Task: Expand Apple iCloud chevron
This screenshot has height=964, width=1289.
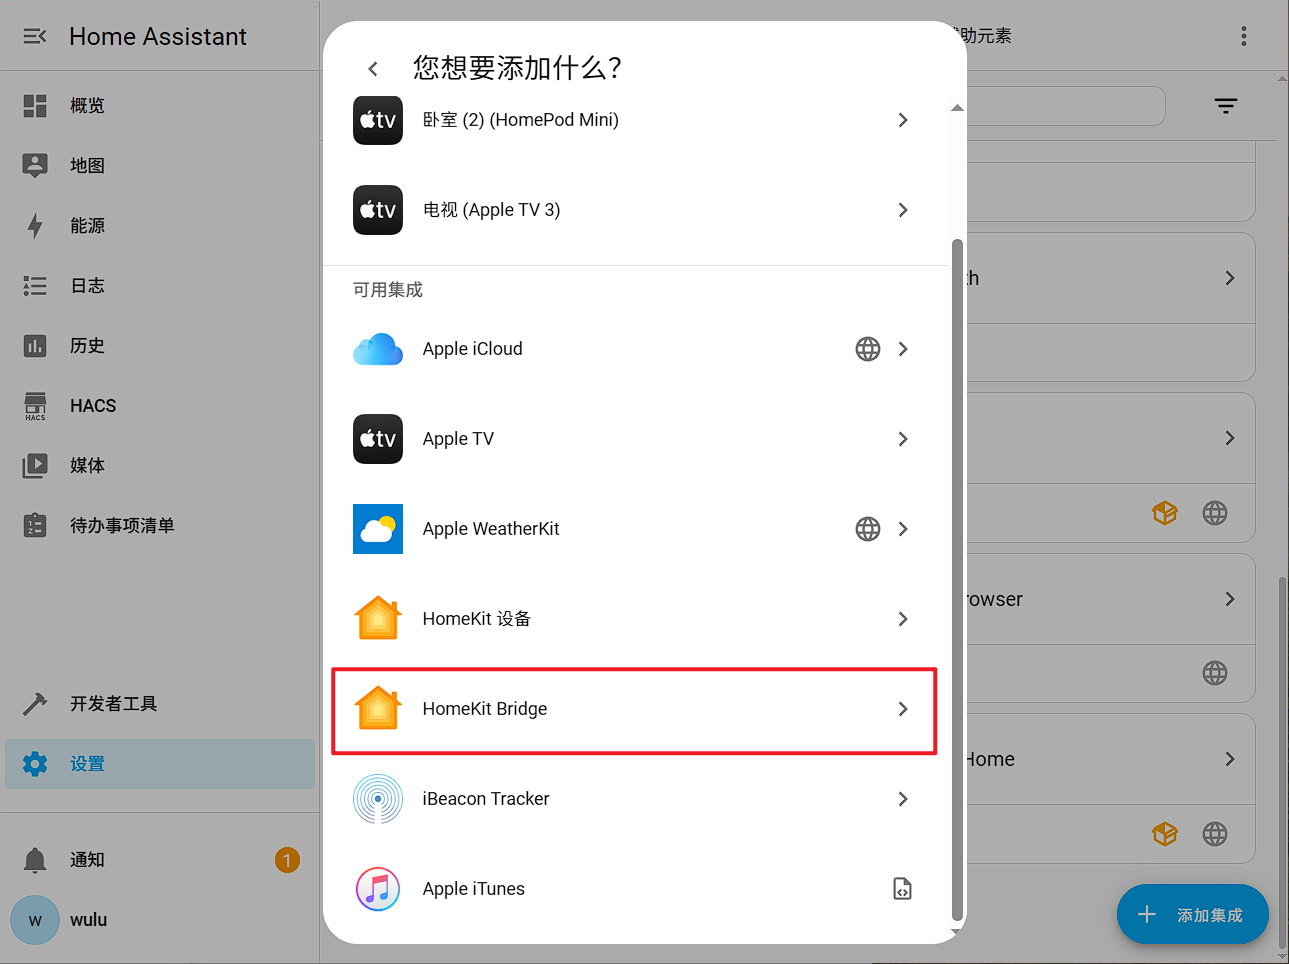Action: coord(903,349)
